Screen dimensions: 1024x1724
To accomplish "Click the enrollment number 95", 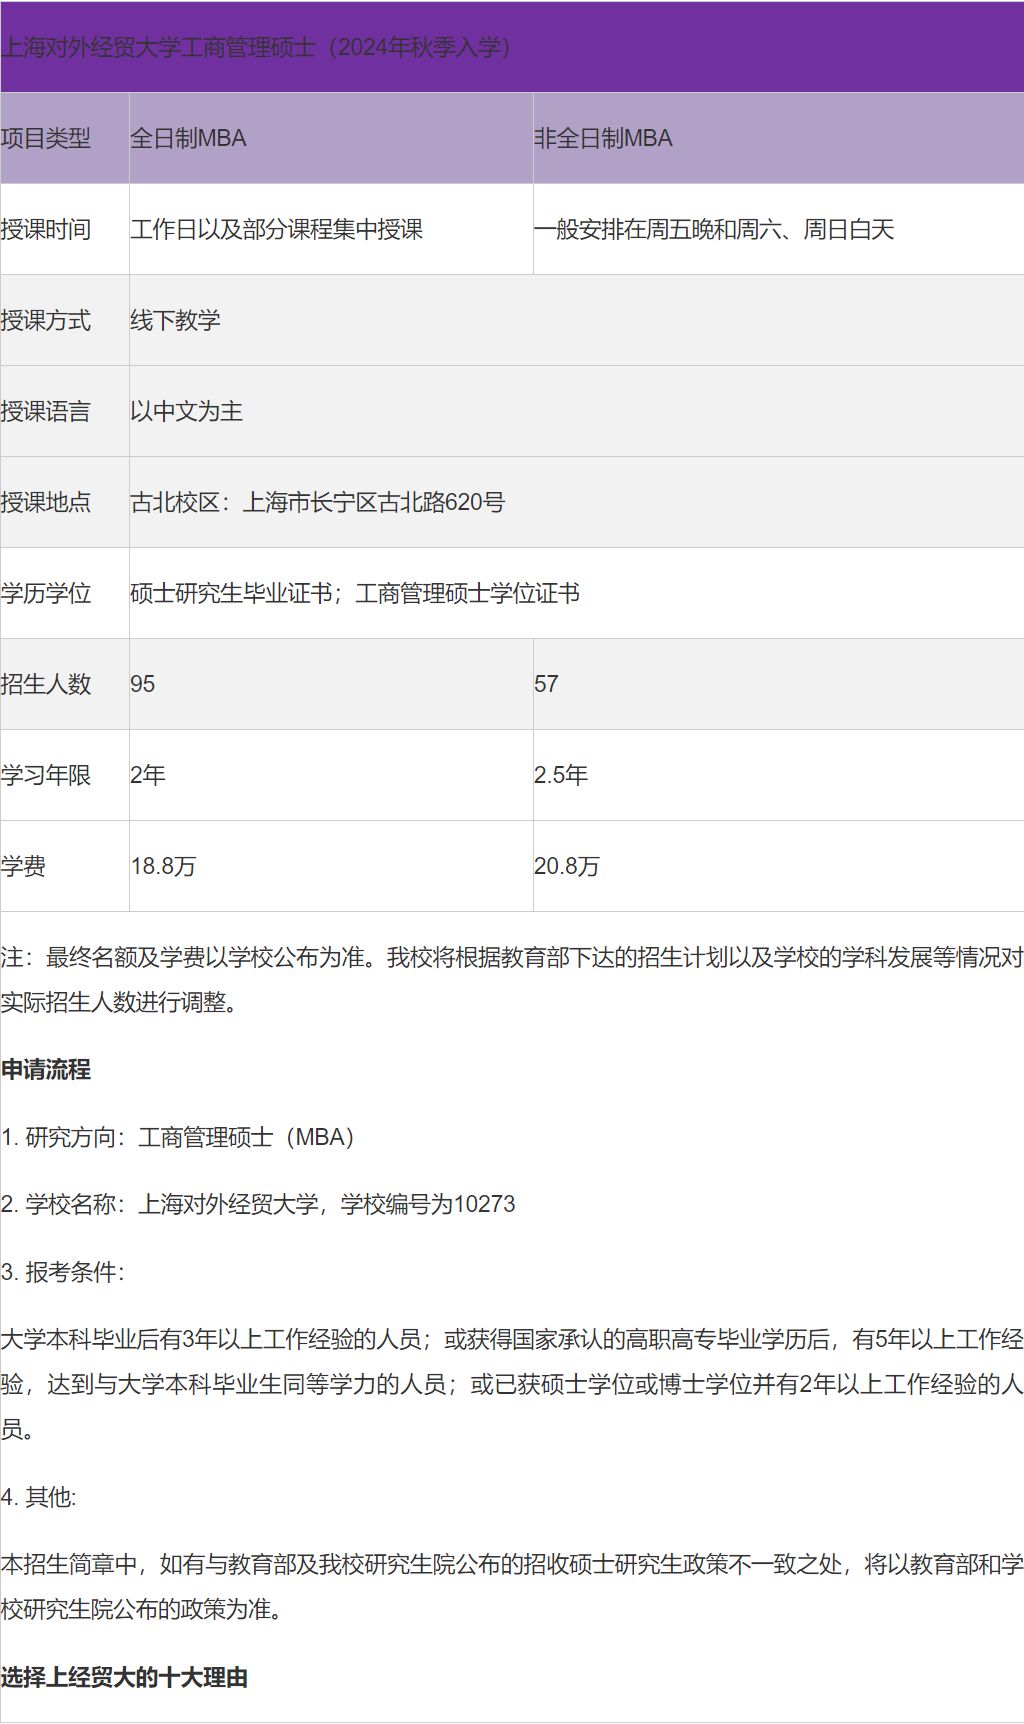I will point(143,684).
